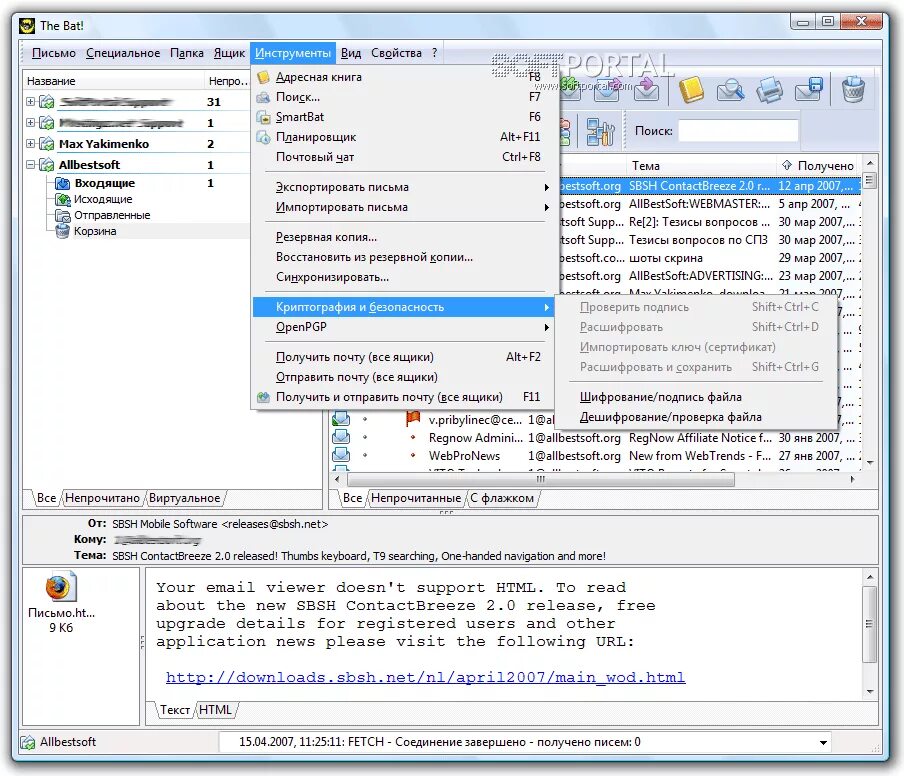Click the Firefox icon of Письмо.ht... attachment
This screenshot has width=904, height=776.
point(59,587)
